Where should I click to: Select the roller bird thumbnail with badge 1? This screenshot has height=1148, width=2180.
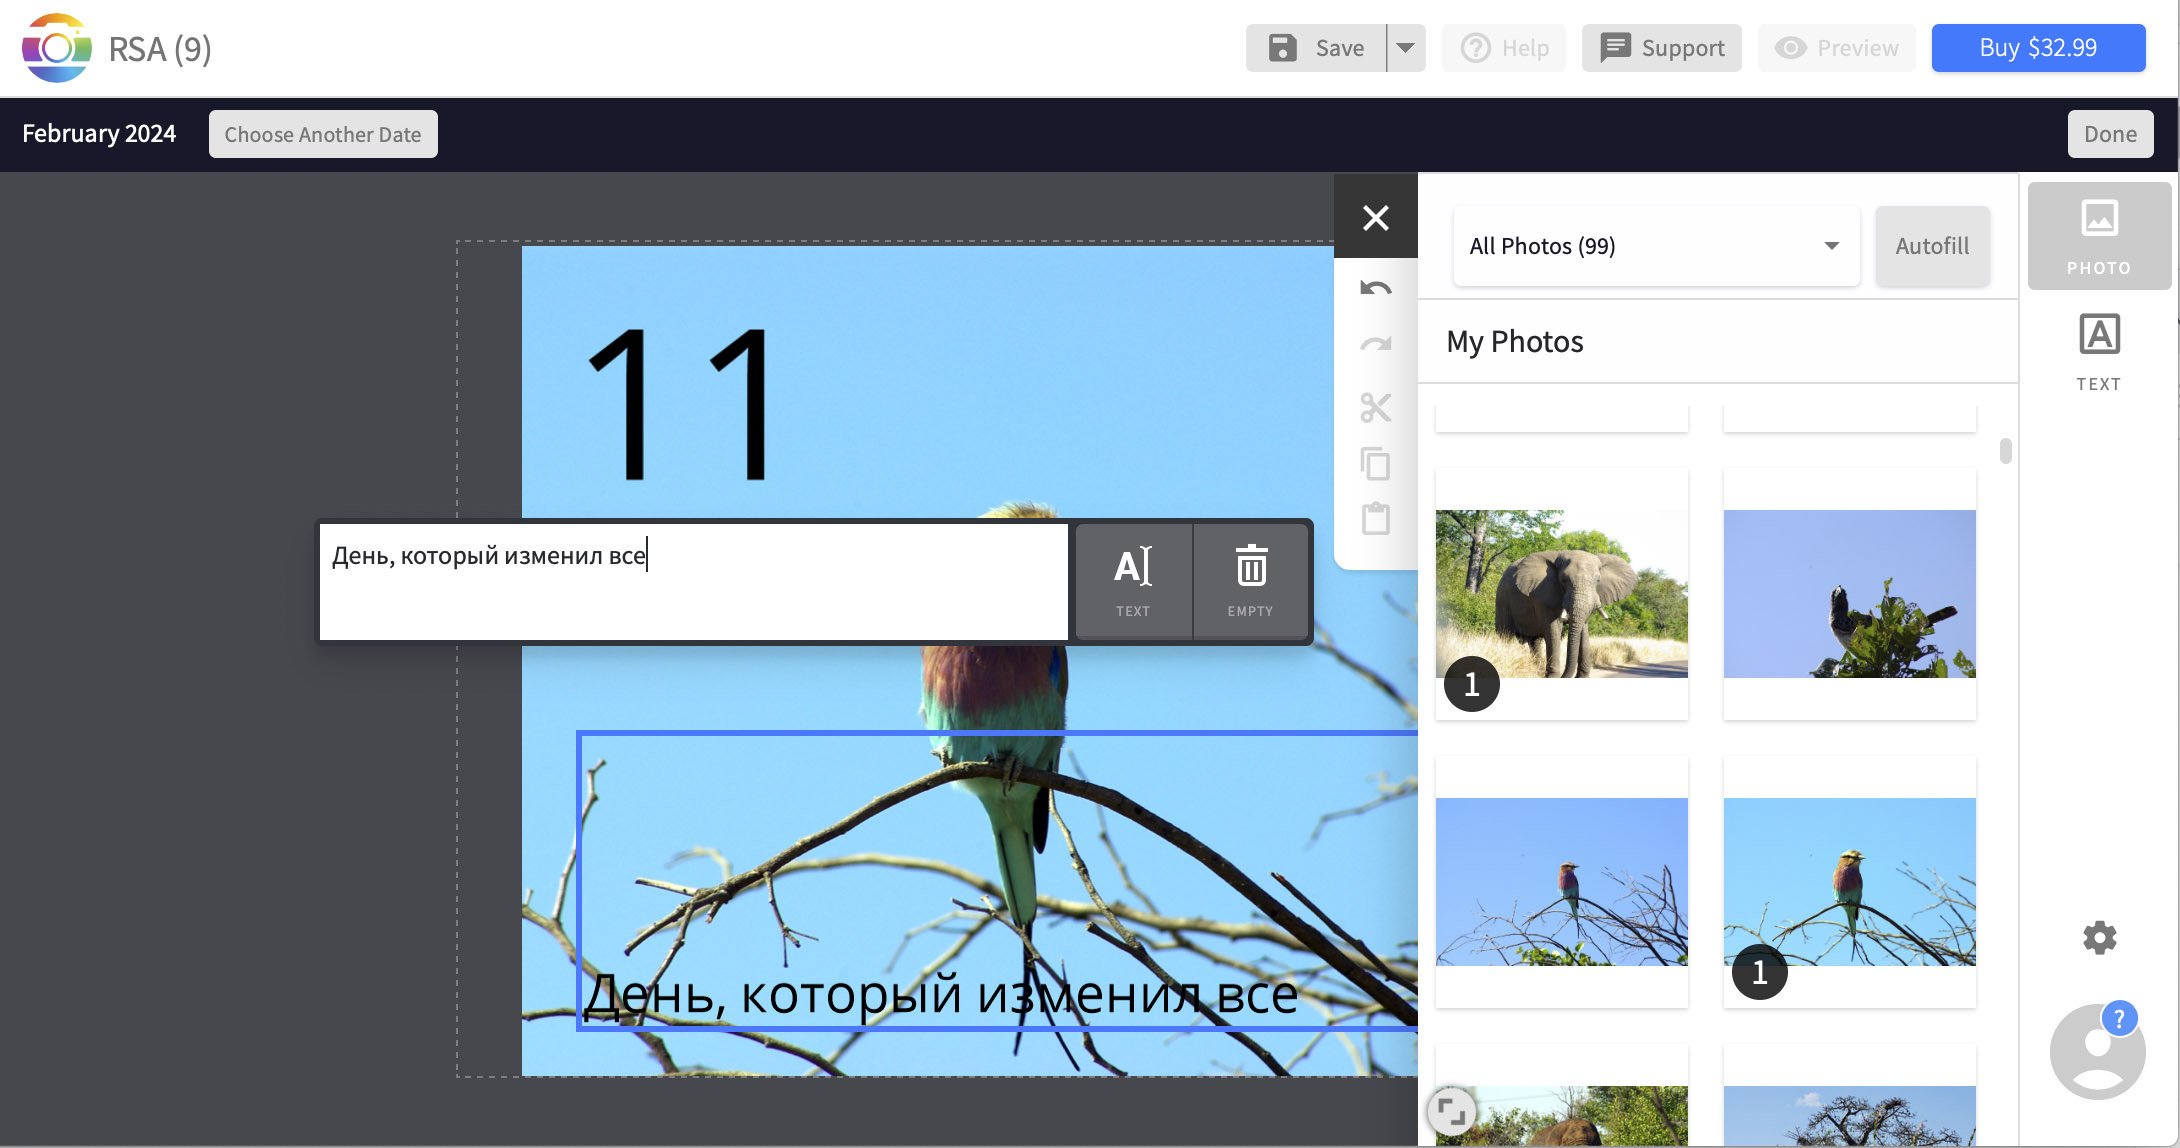1850,881
